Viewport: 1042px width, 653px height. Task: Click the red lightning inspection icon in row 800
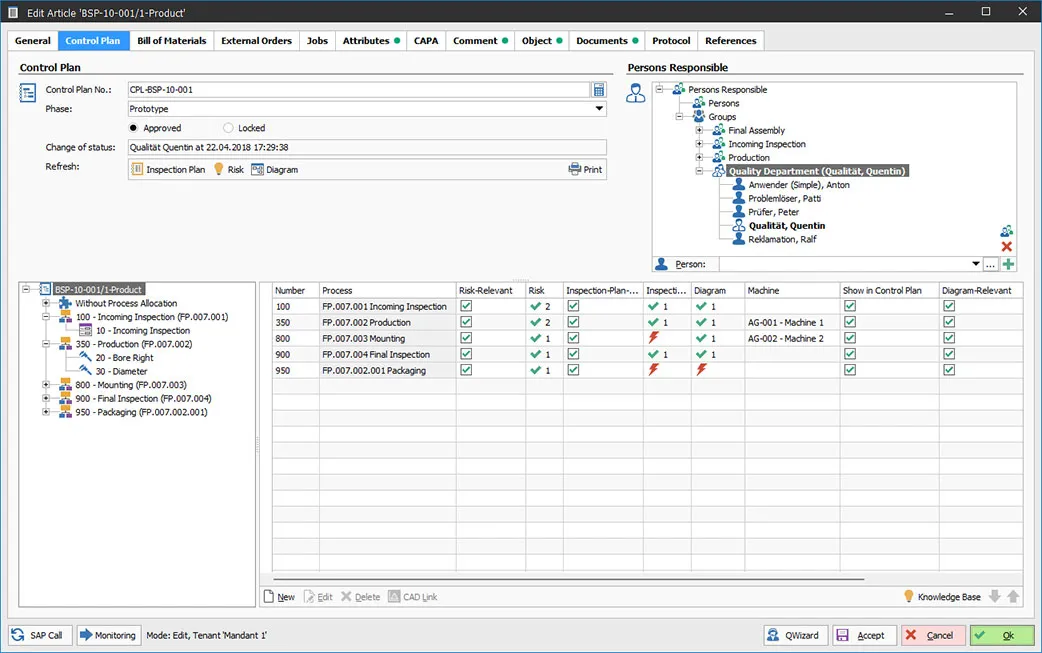pyautogui.click(x=653, y=338)
